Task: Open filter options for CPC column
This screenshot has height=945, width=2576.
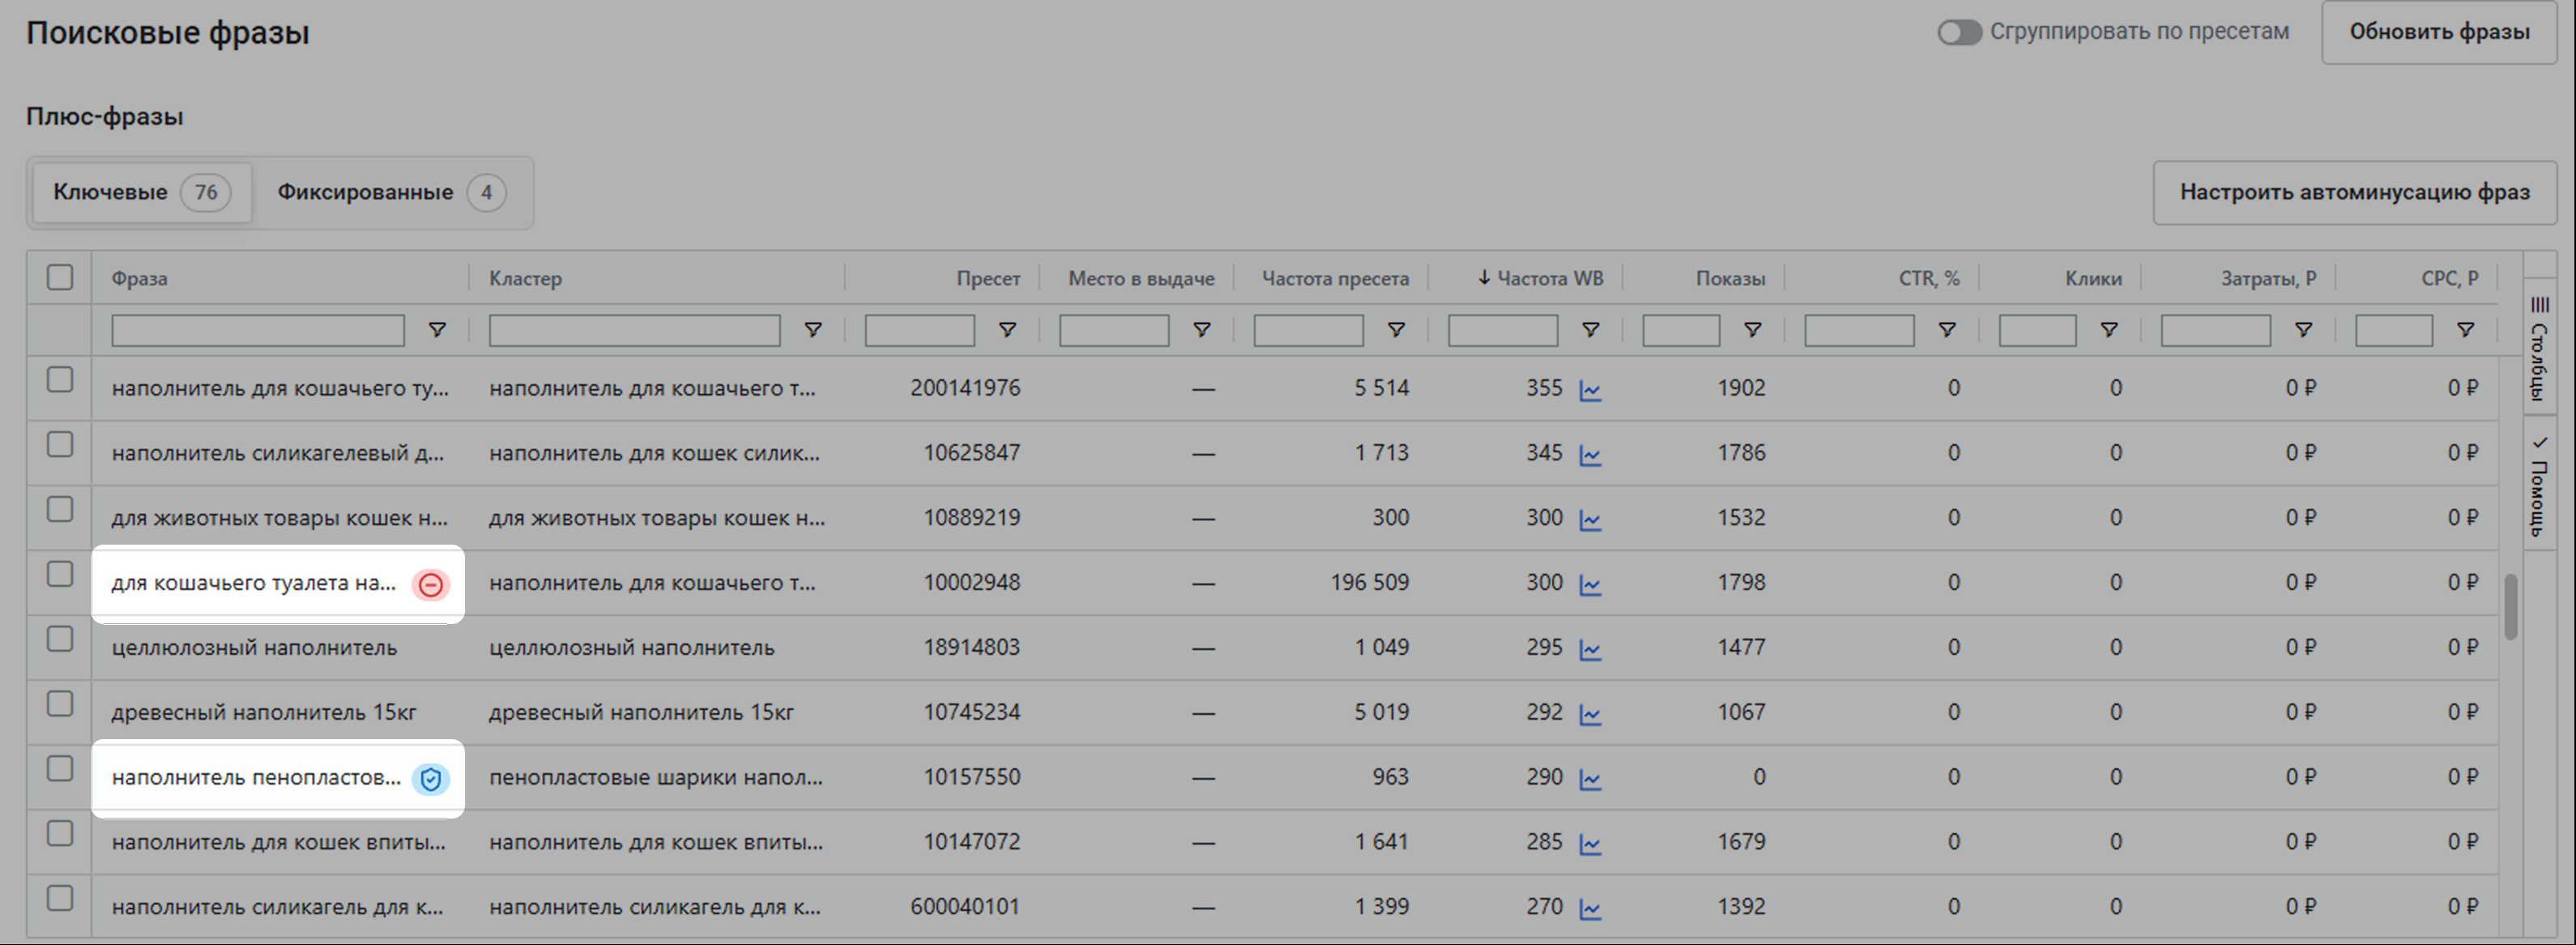Action: click(2465, 330)
